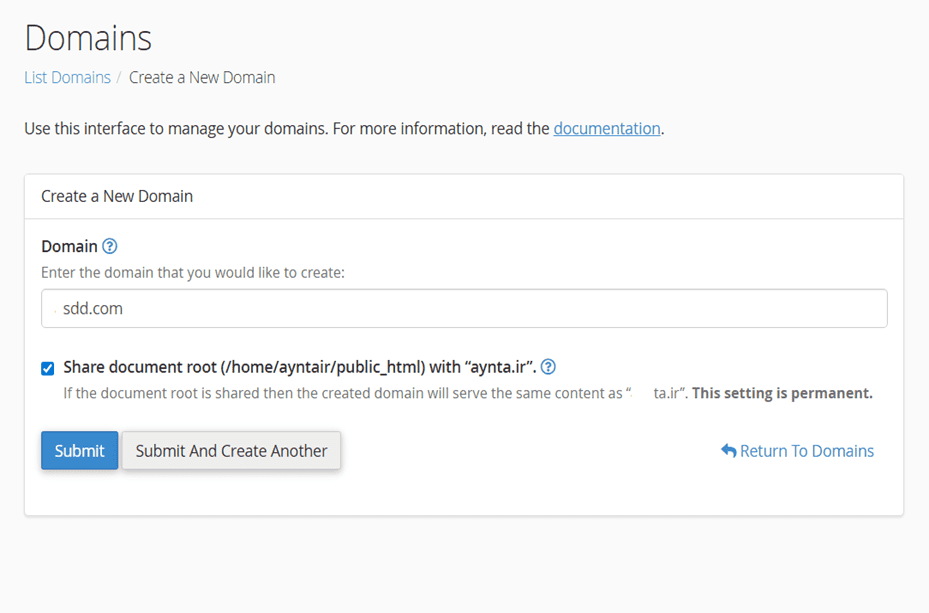929x613 pixels.
Task: Open the List Domains breadcrumb link
Action: [67, 77]
